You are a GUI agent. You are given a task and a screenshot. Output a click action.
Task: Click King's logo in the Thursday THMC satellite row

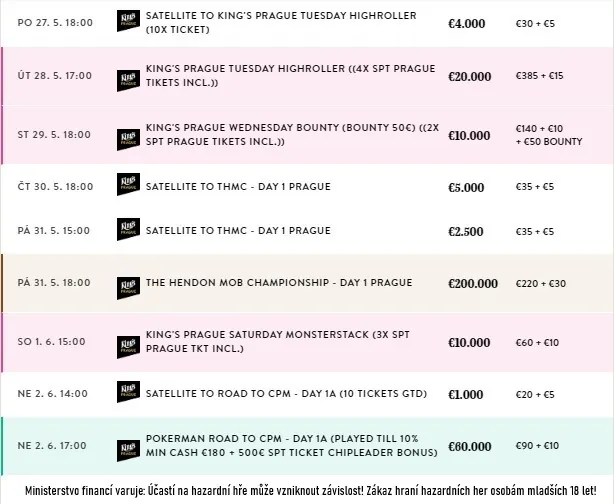tap(128, 187)
